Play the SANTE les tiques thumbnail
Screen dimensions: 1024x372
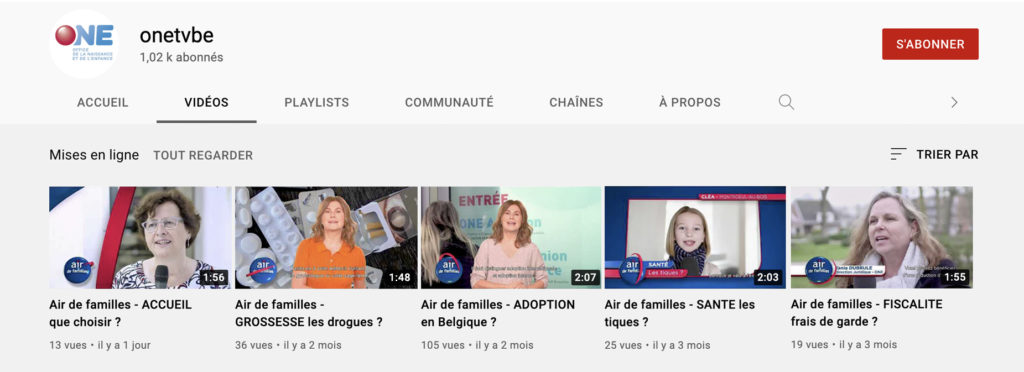coord(696,238)
